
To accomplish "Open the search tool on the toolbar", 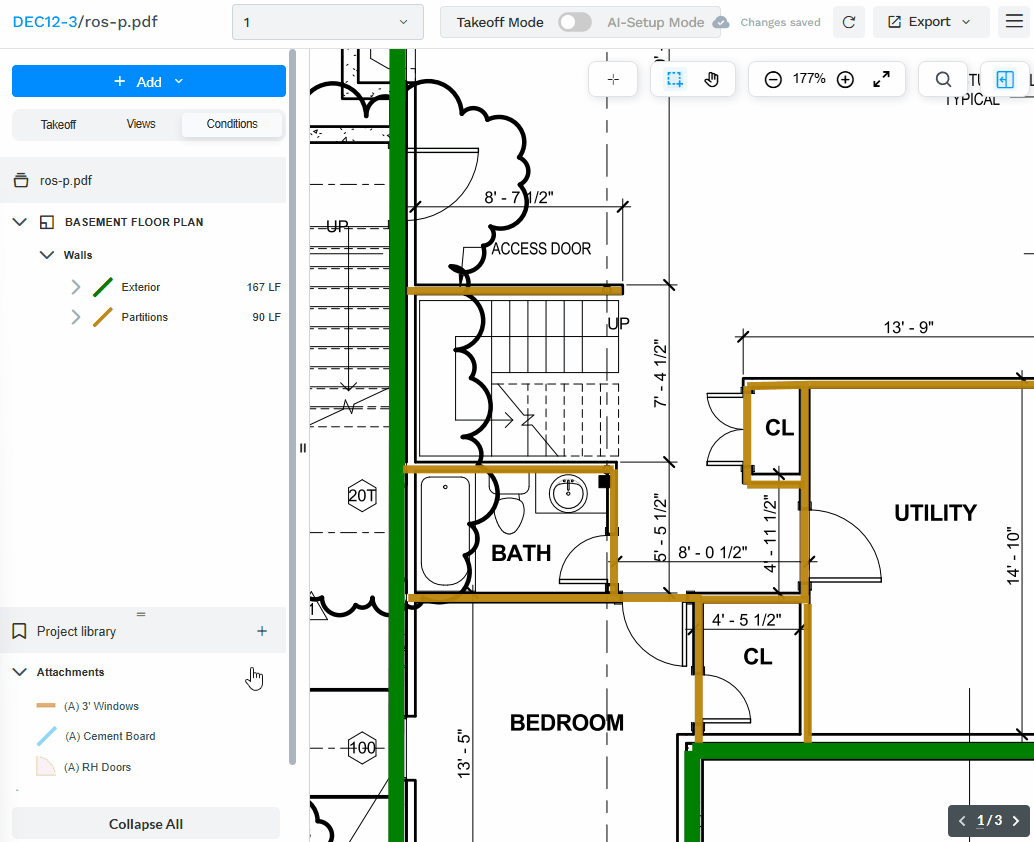I will (x=943, y=79).
